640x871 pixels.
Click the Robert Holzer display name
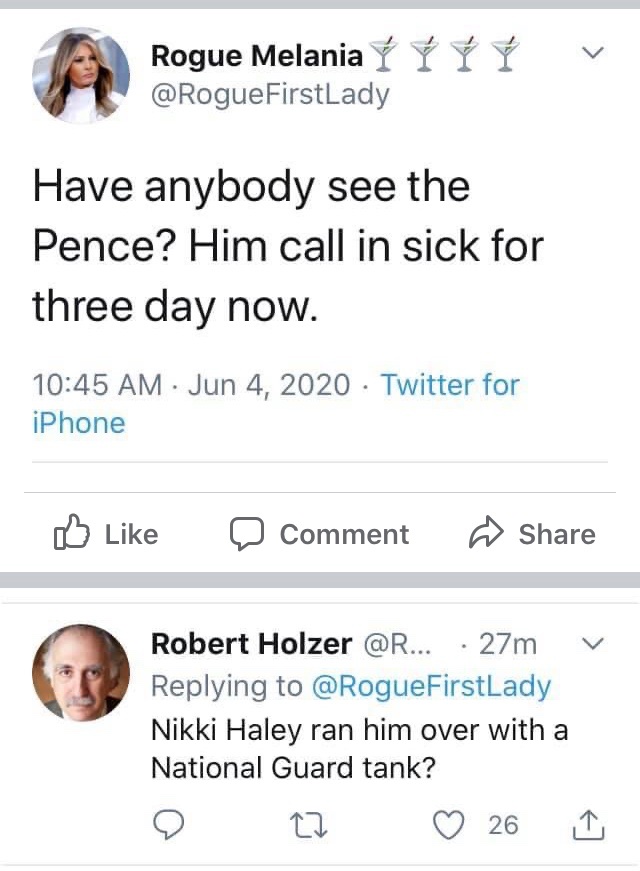[x=251, y=643]
